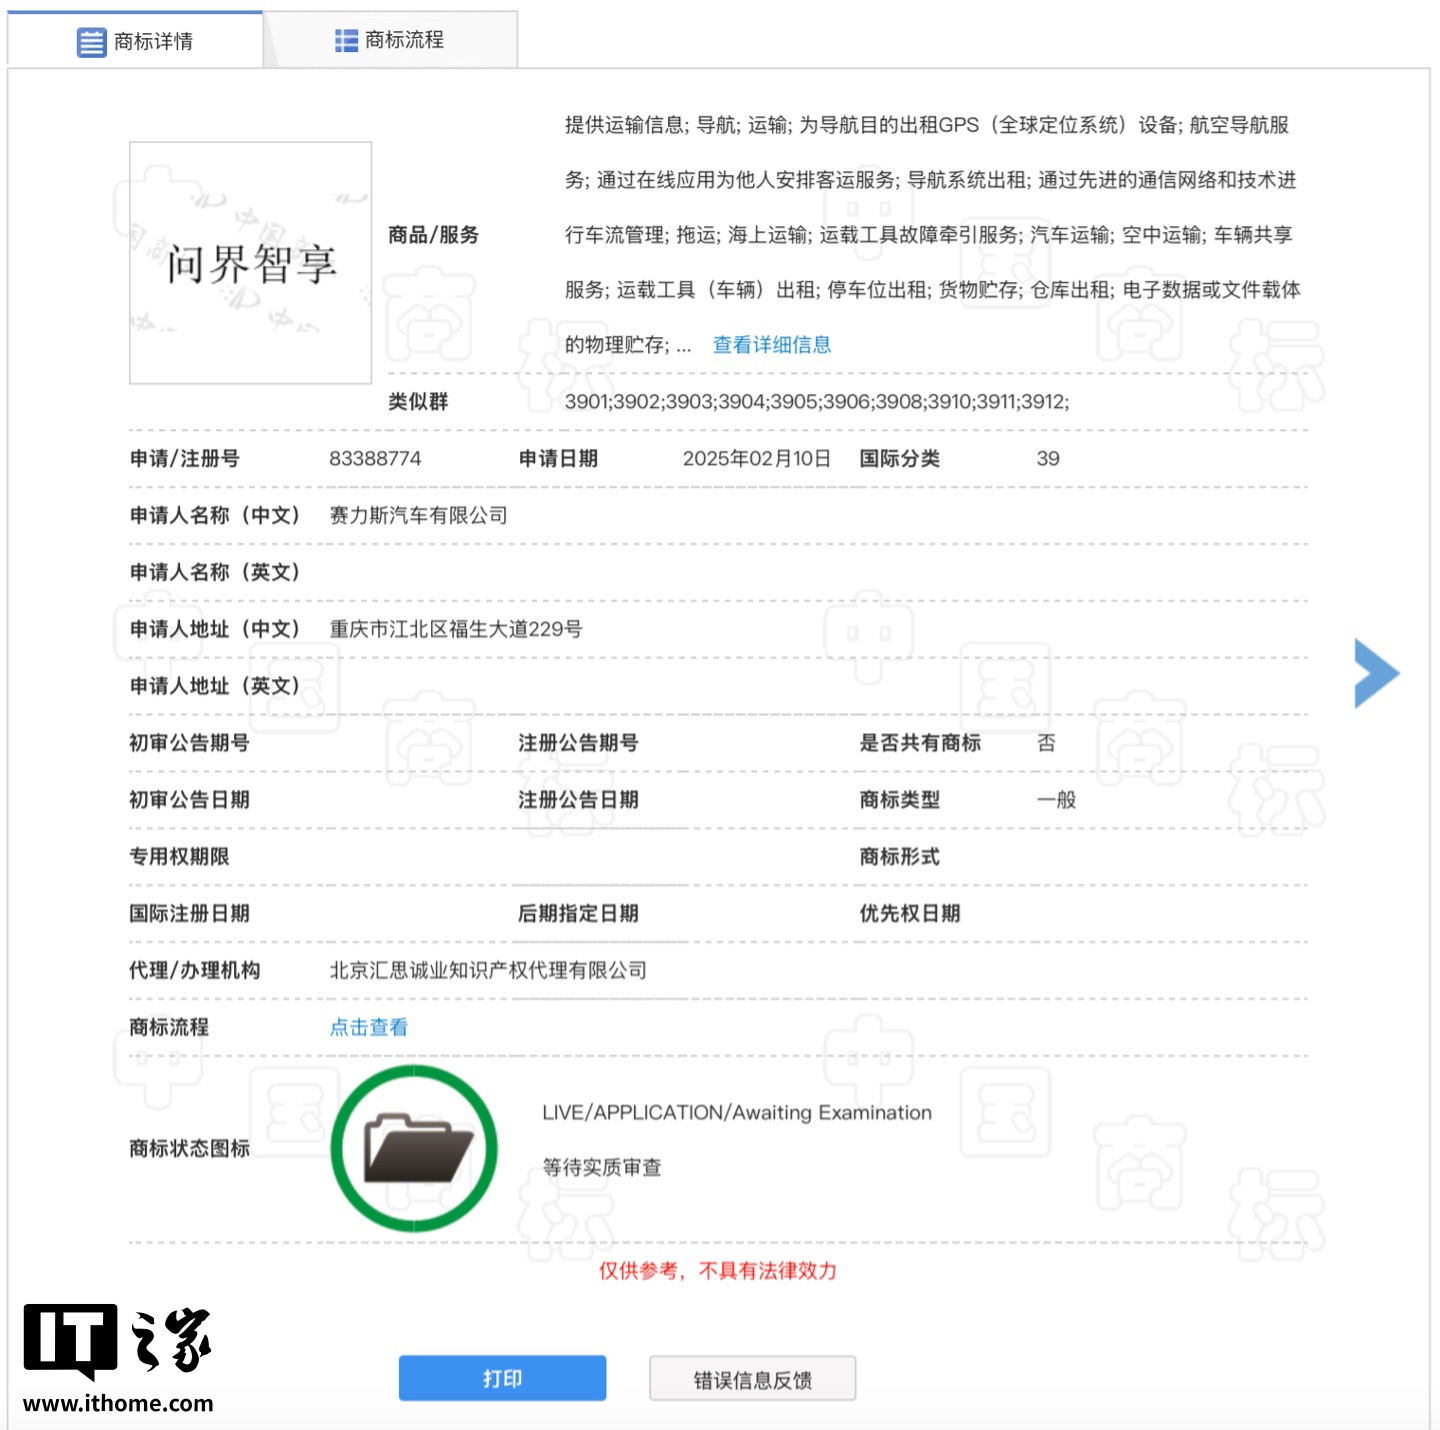Select the application number 83388774
Image resolution: width=1440 pixels, height=1430 pixels.
pyautogui.click(x=375, y=459)
